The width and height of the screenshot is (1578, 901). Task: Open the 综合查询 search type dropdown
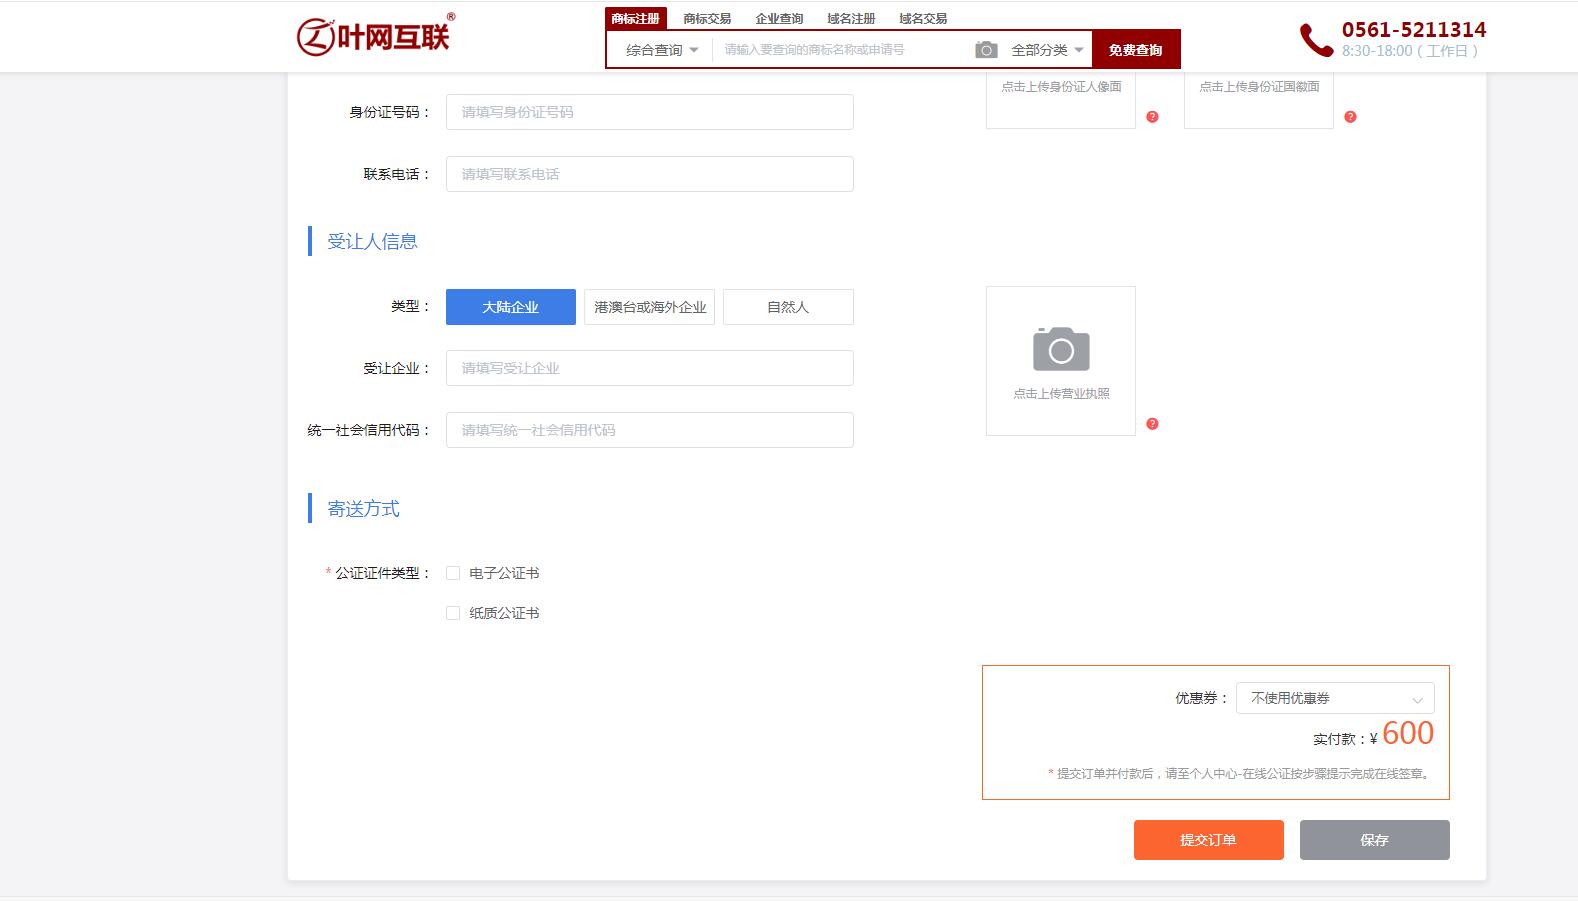pos(661,50)
